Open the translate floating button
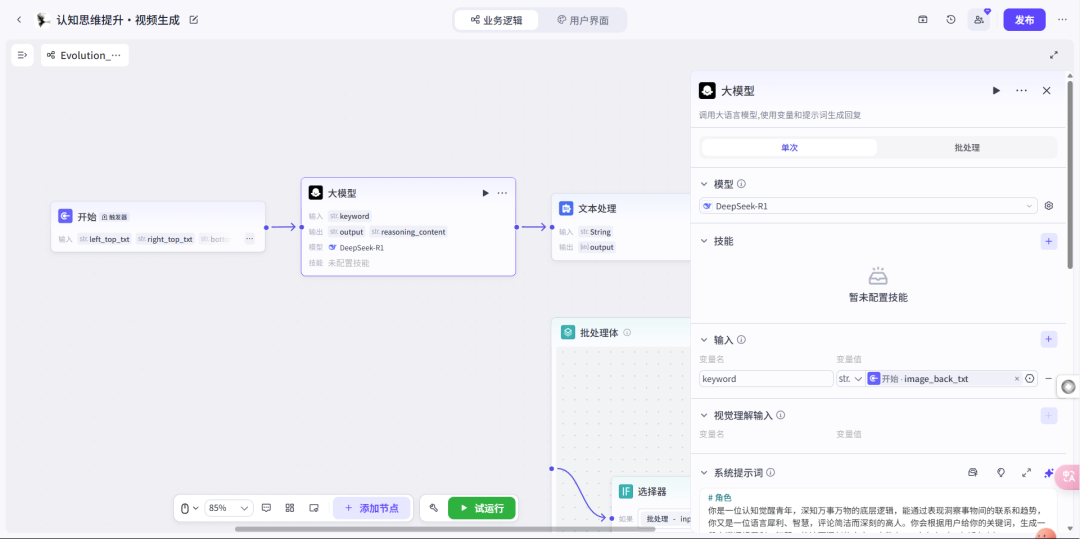Viewport: 1080px width, 539px height. click(1069, 475)
